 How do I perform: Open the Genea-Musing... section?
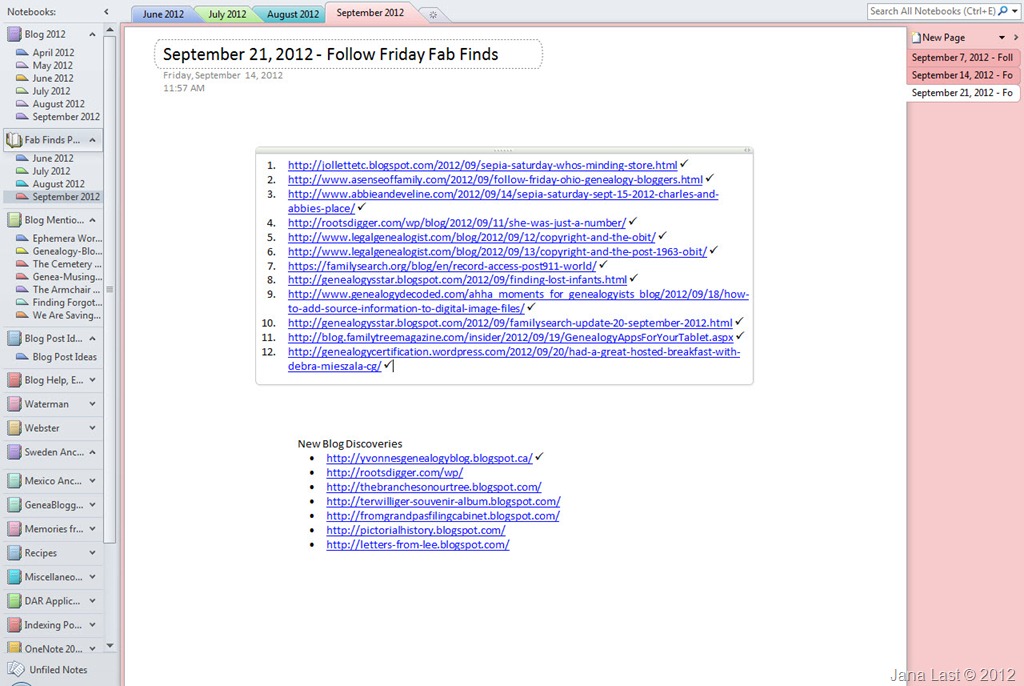click(67, 277)
